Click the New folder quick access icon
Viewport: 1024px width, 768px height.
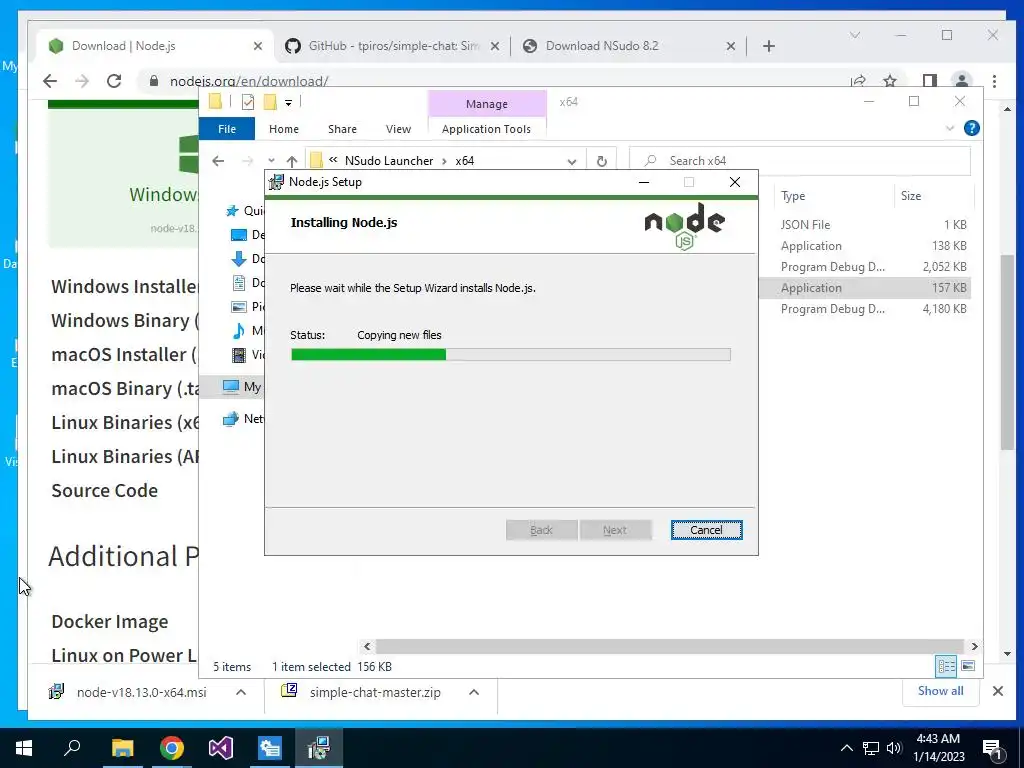point(270,102)
